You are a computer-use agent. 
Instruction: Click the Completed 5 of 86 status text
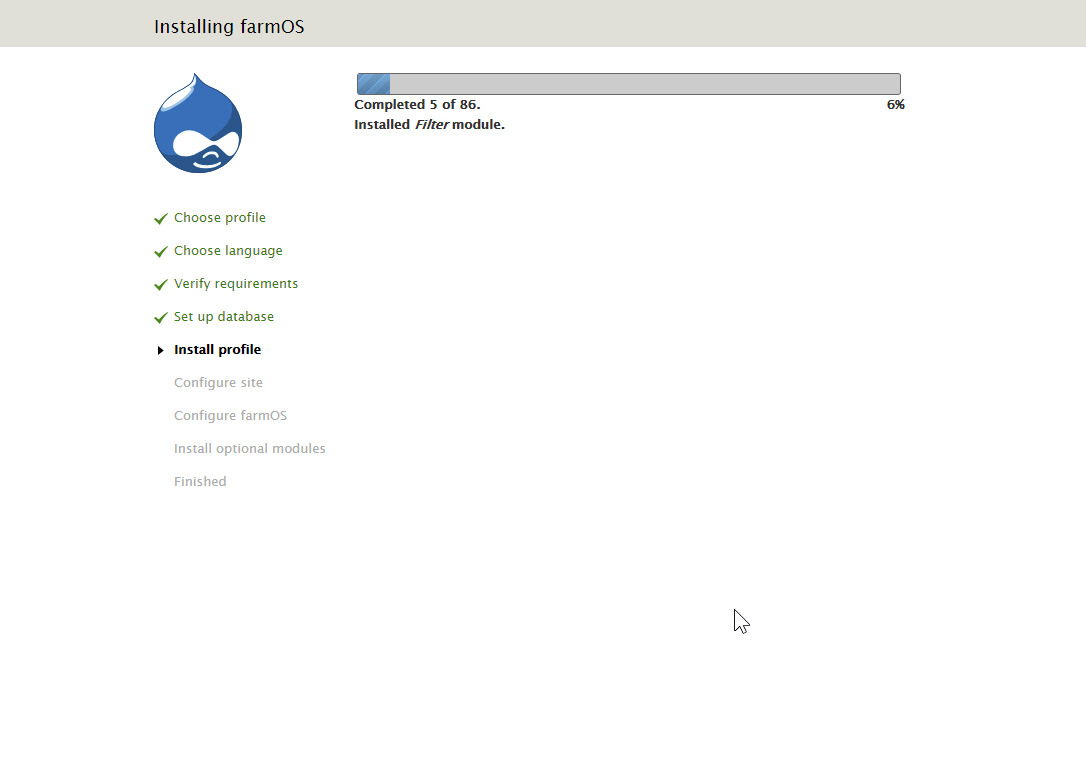[x=417, y=105]
